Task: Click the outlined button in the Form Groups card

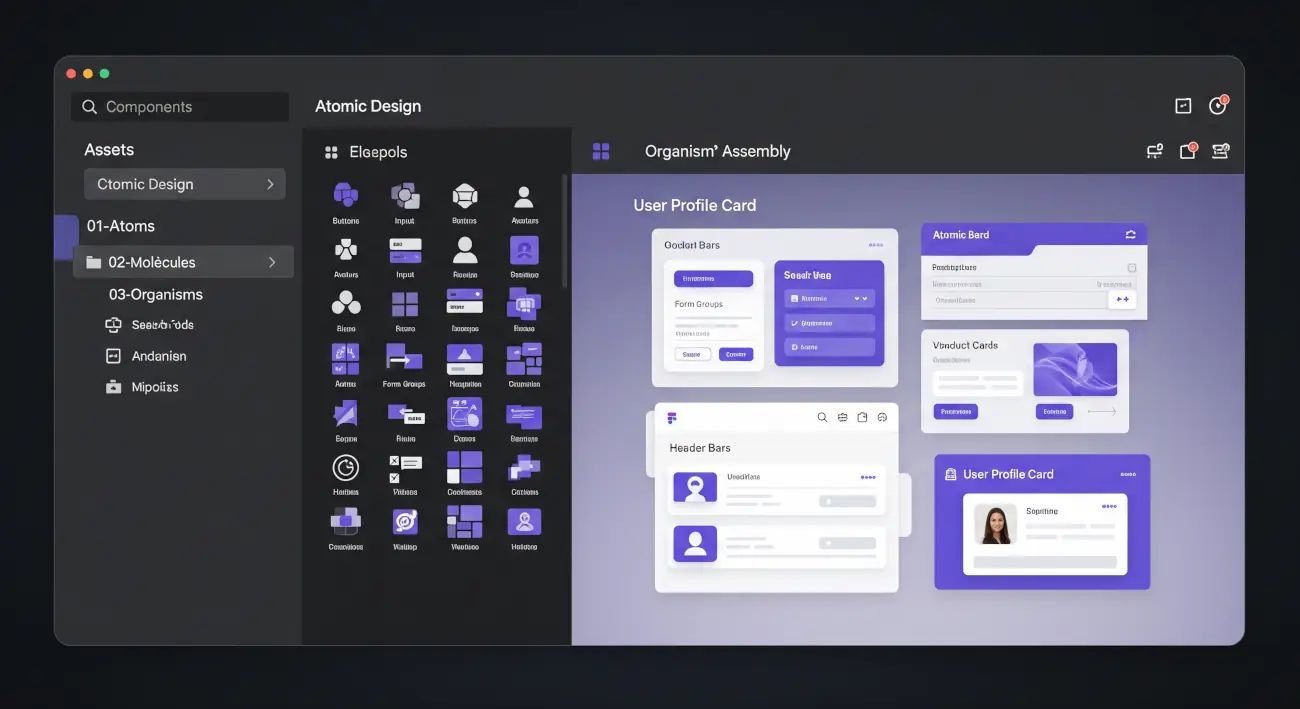Action: tap(692, 354)
